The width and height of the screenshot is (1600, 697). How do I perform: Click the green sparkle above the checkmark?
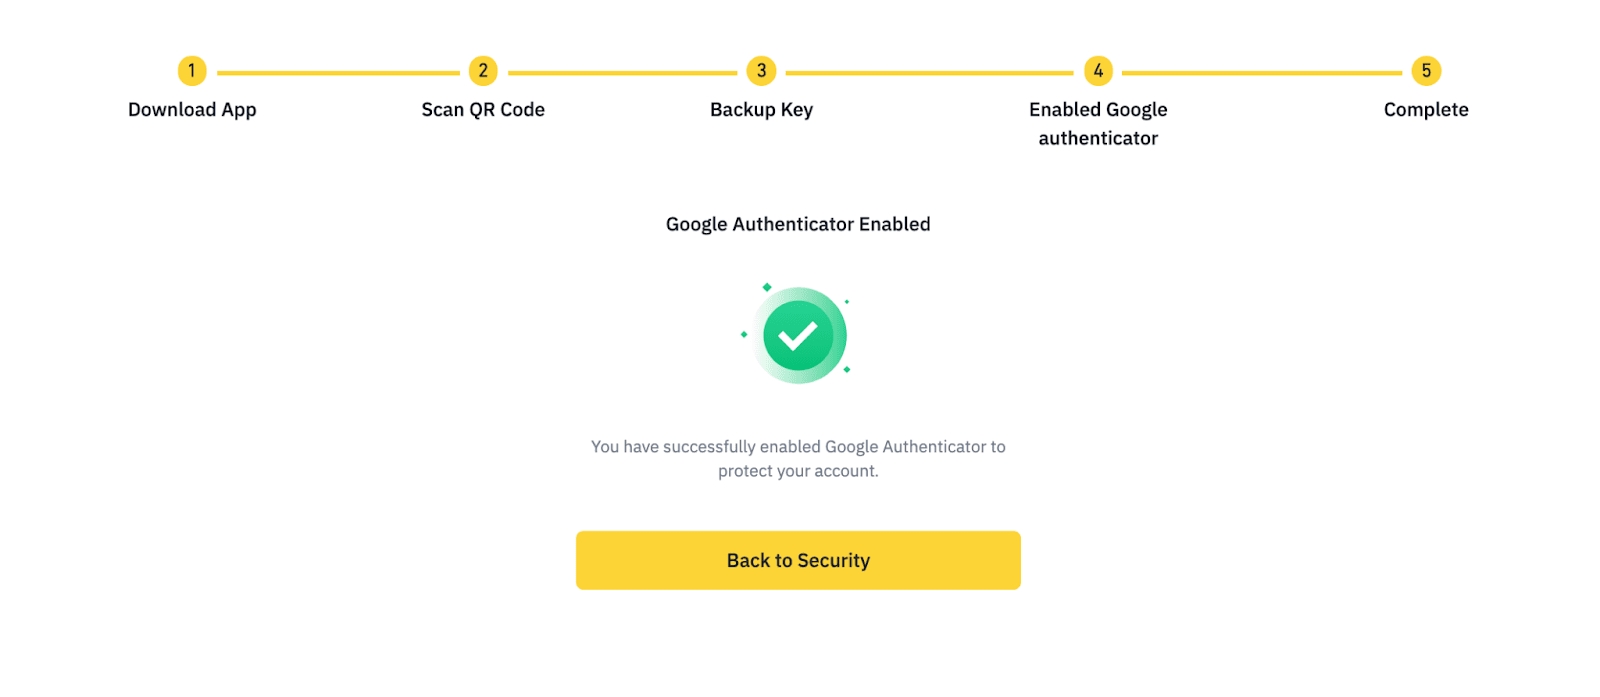(767, 288)
